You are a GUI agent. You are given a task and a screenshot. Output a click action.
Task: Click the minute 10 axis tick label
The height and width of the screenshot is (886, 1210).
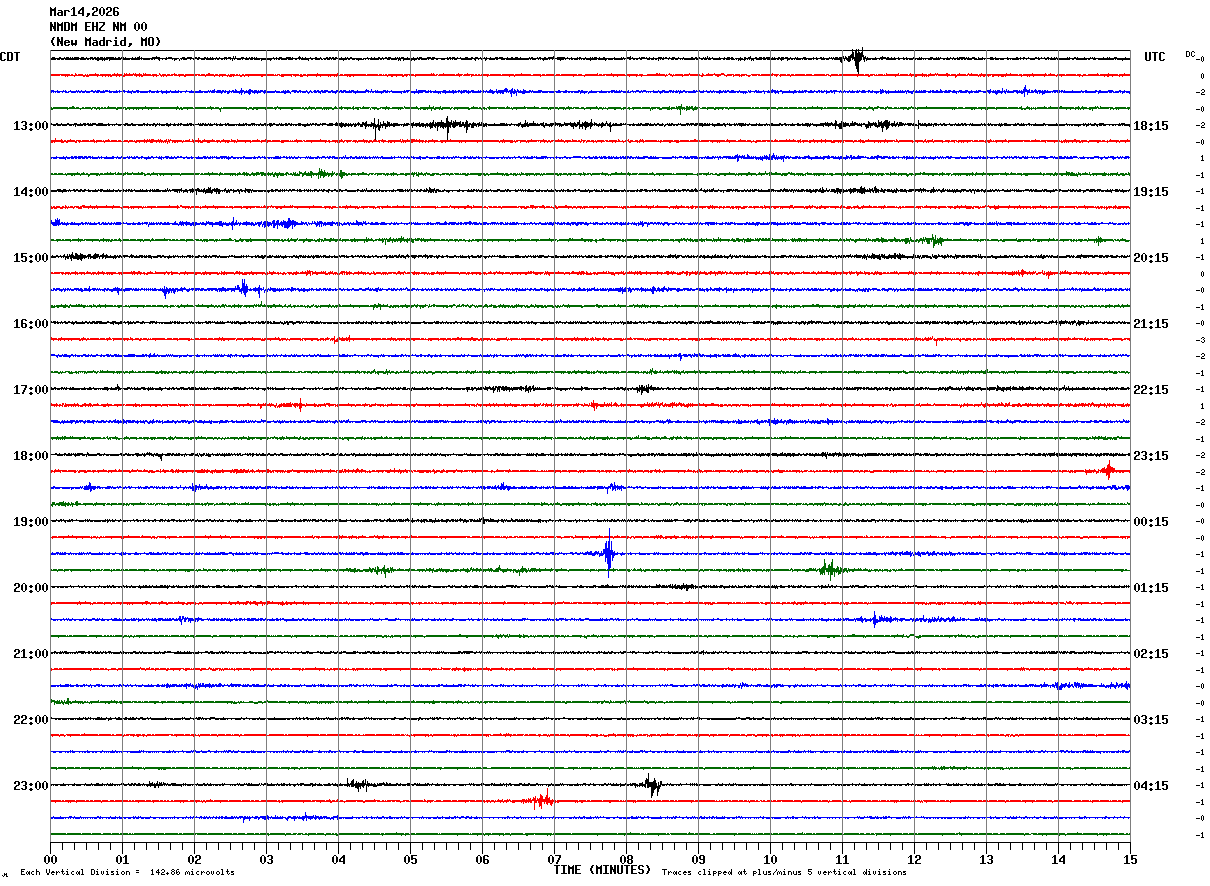pos(770,859)
